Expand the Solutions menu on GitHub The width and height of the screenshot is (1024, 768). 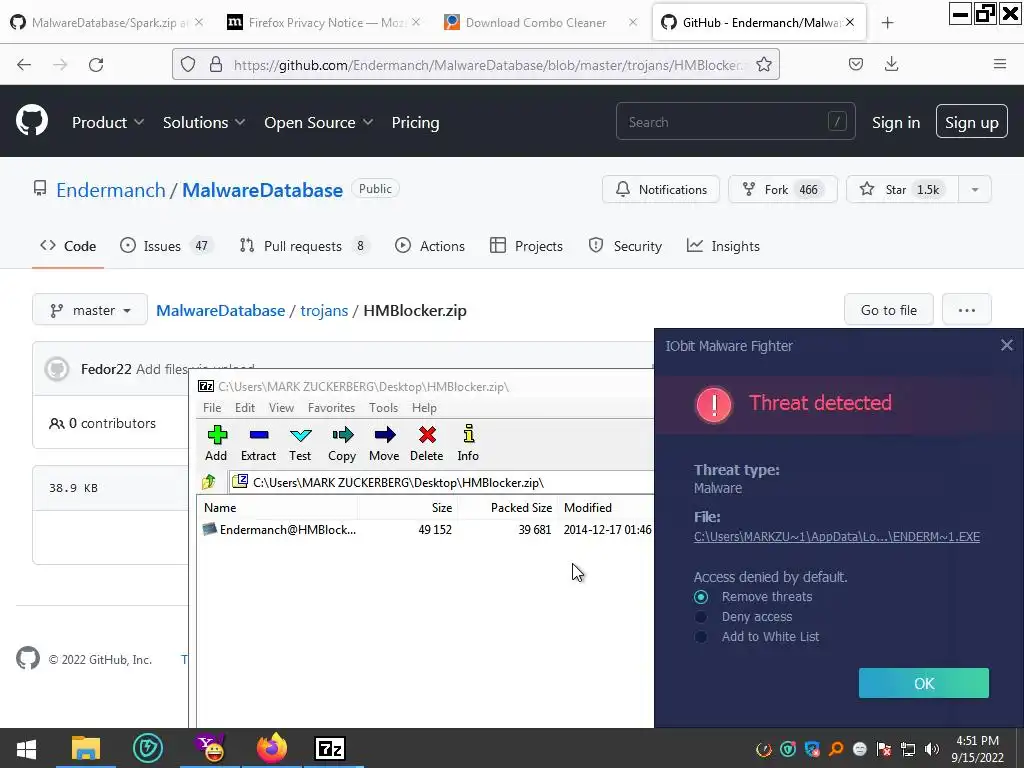coord(204,122)
